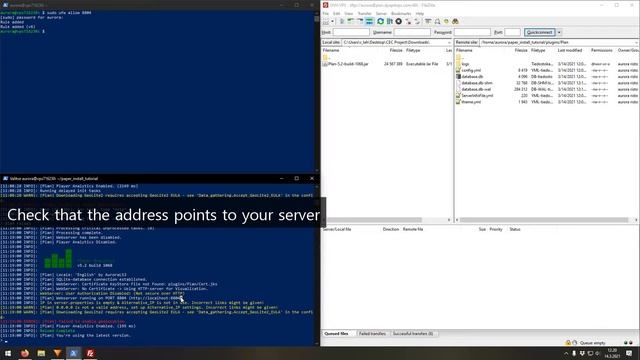Toggle the transfer queue display icon

(x=369, y=21)
